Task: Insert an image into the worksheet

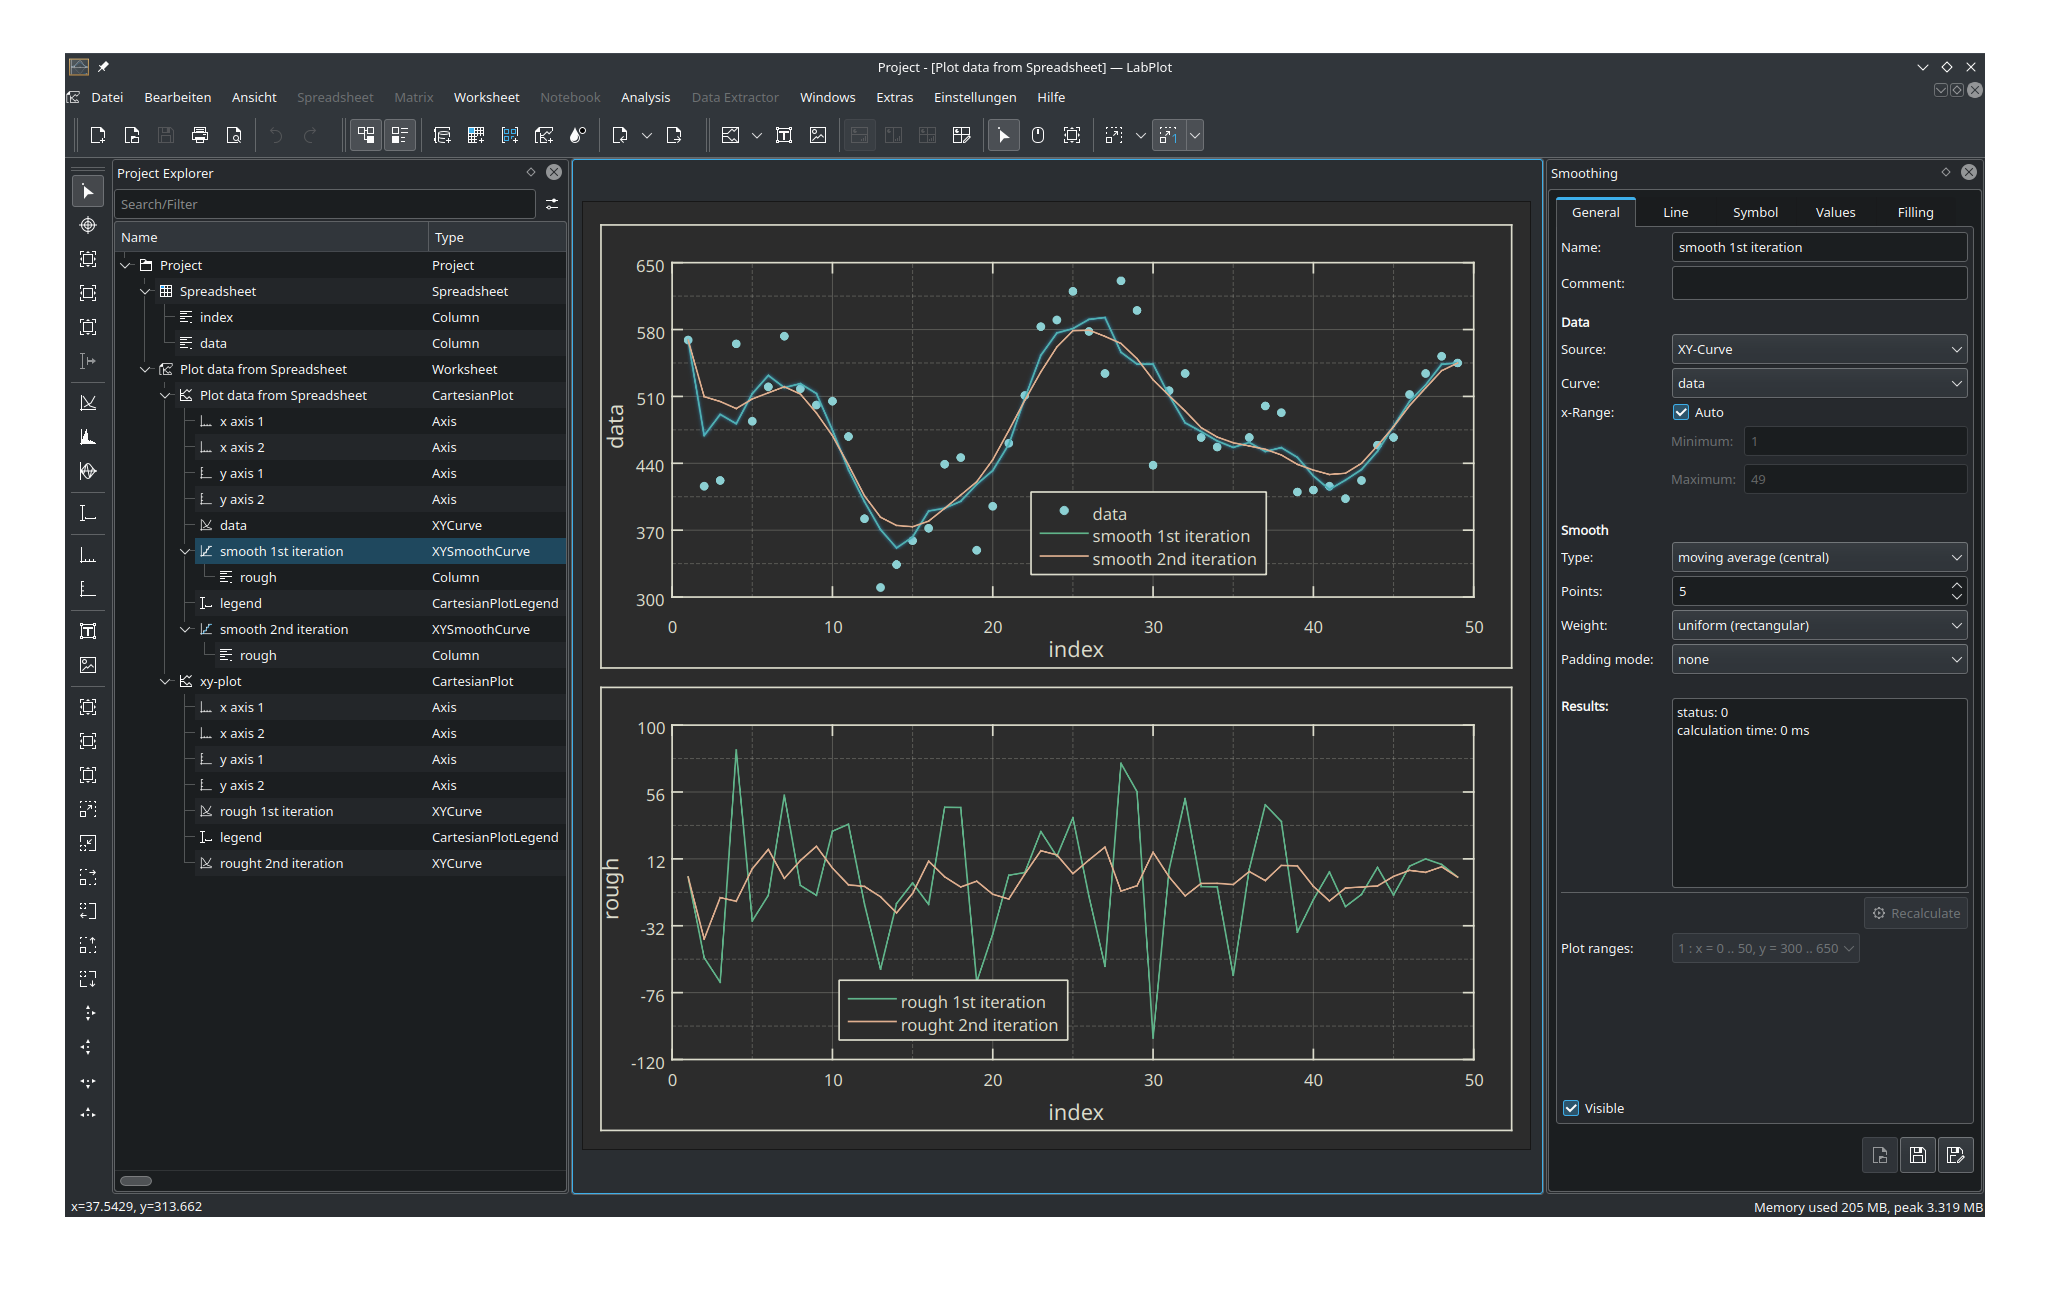Action: point(818,135)
